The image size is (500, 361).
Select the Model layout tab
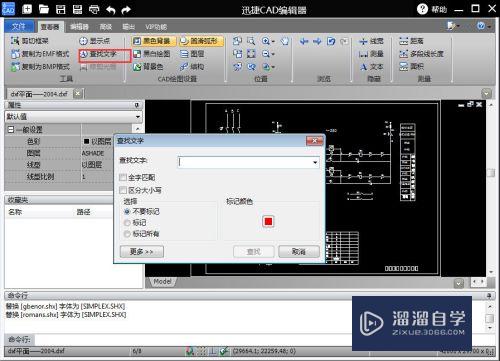click(x=162, y=282)
